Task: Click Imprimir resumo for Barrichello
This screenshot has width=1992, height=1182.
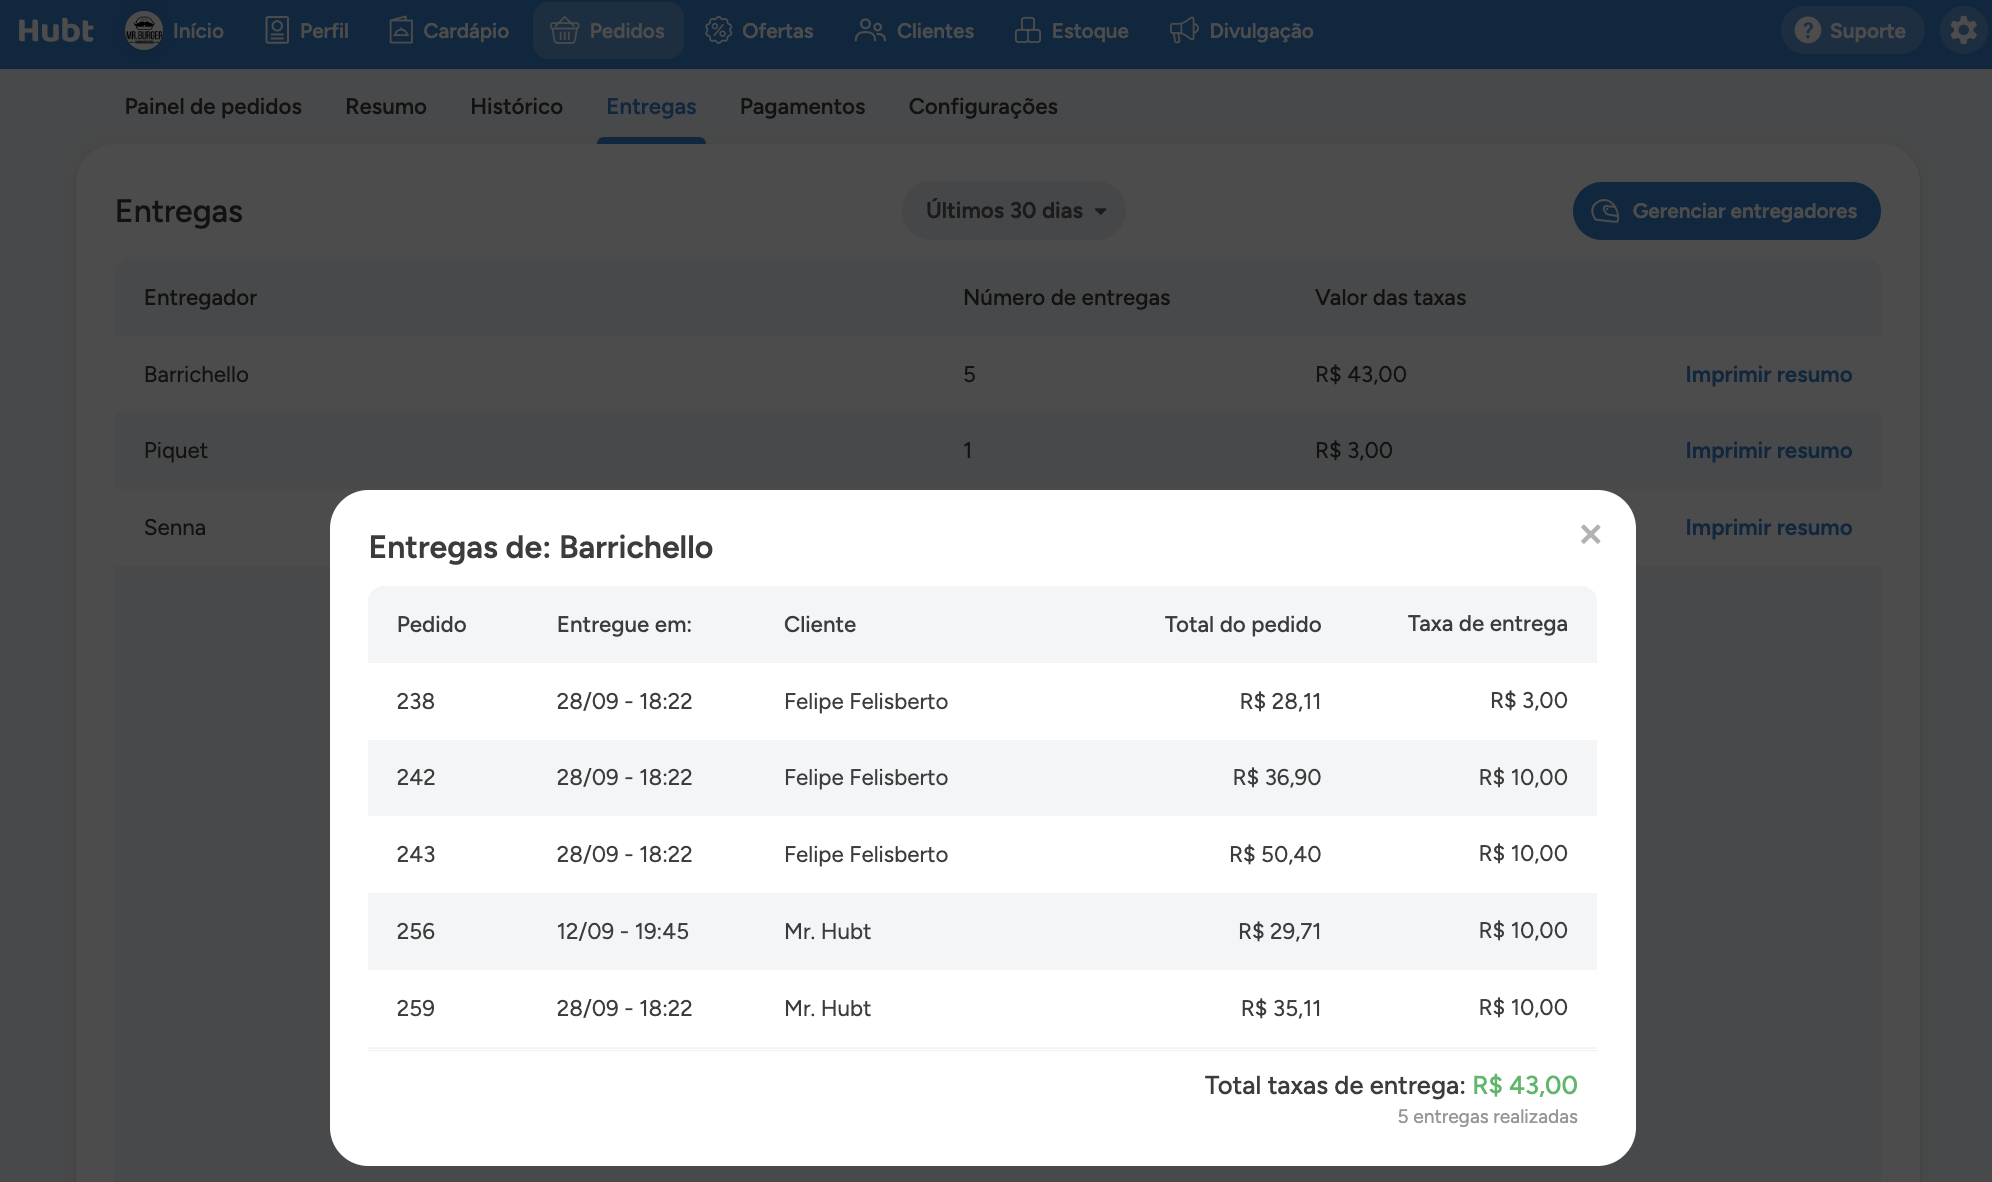Action: [x=1768, y=374]
